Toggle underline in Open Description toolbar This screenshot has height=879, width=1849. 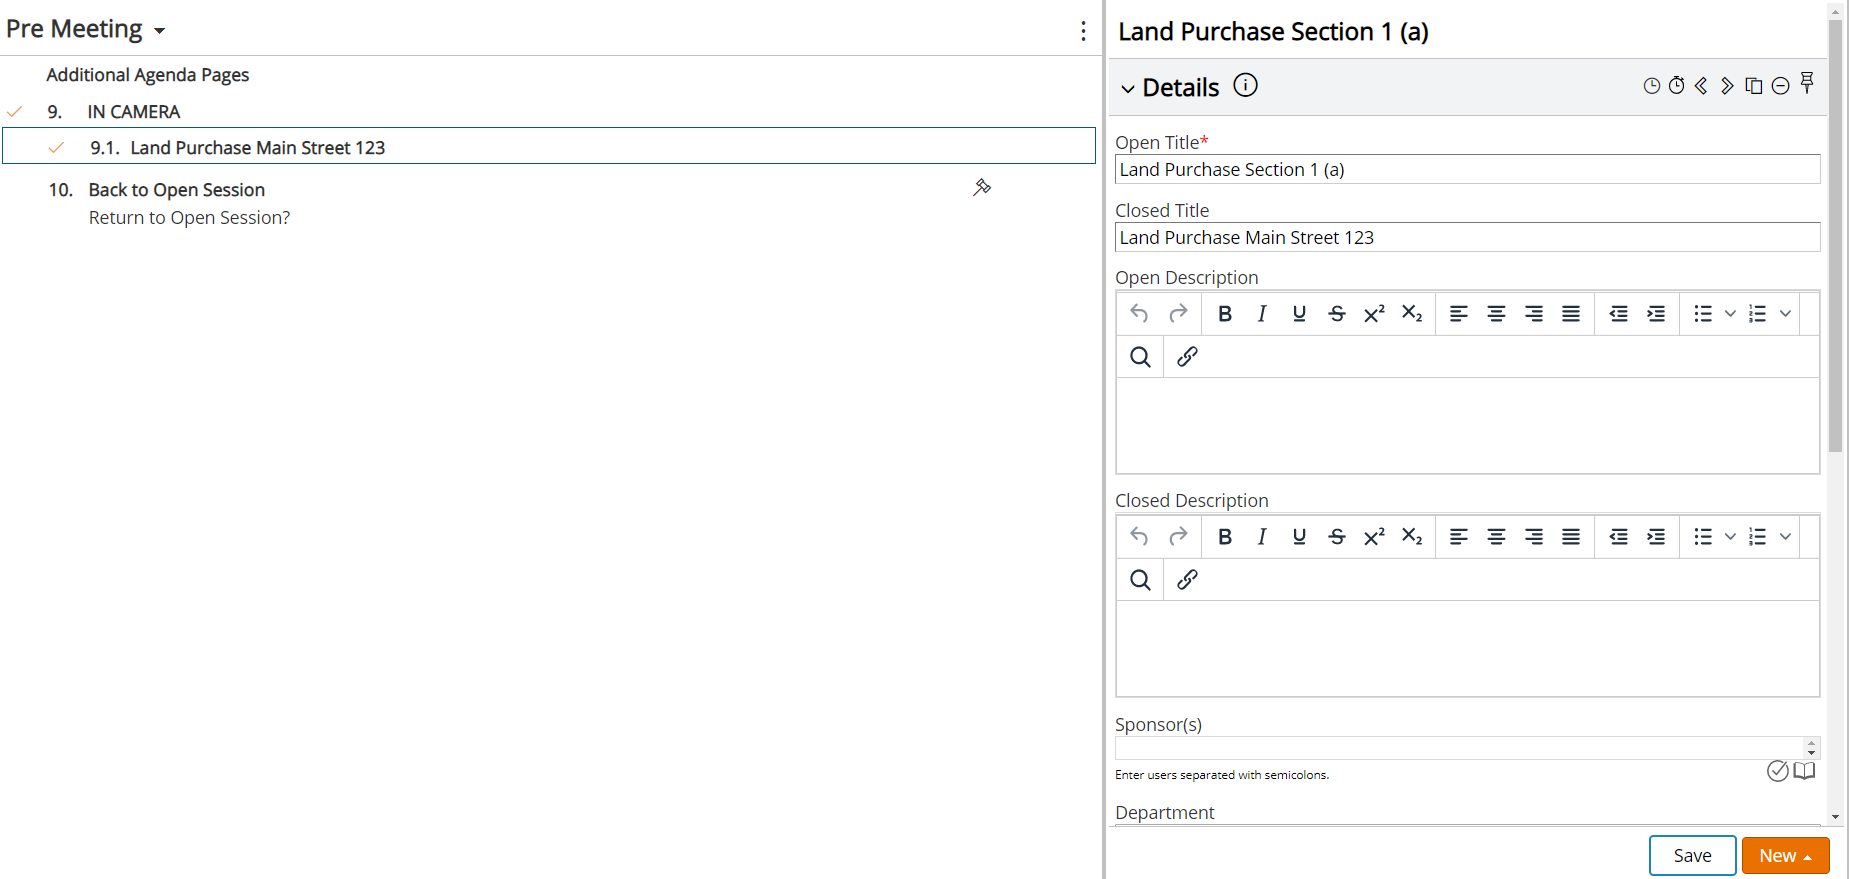pyautogui.click(x=1299, y=314)
